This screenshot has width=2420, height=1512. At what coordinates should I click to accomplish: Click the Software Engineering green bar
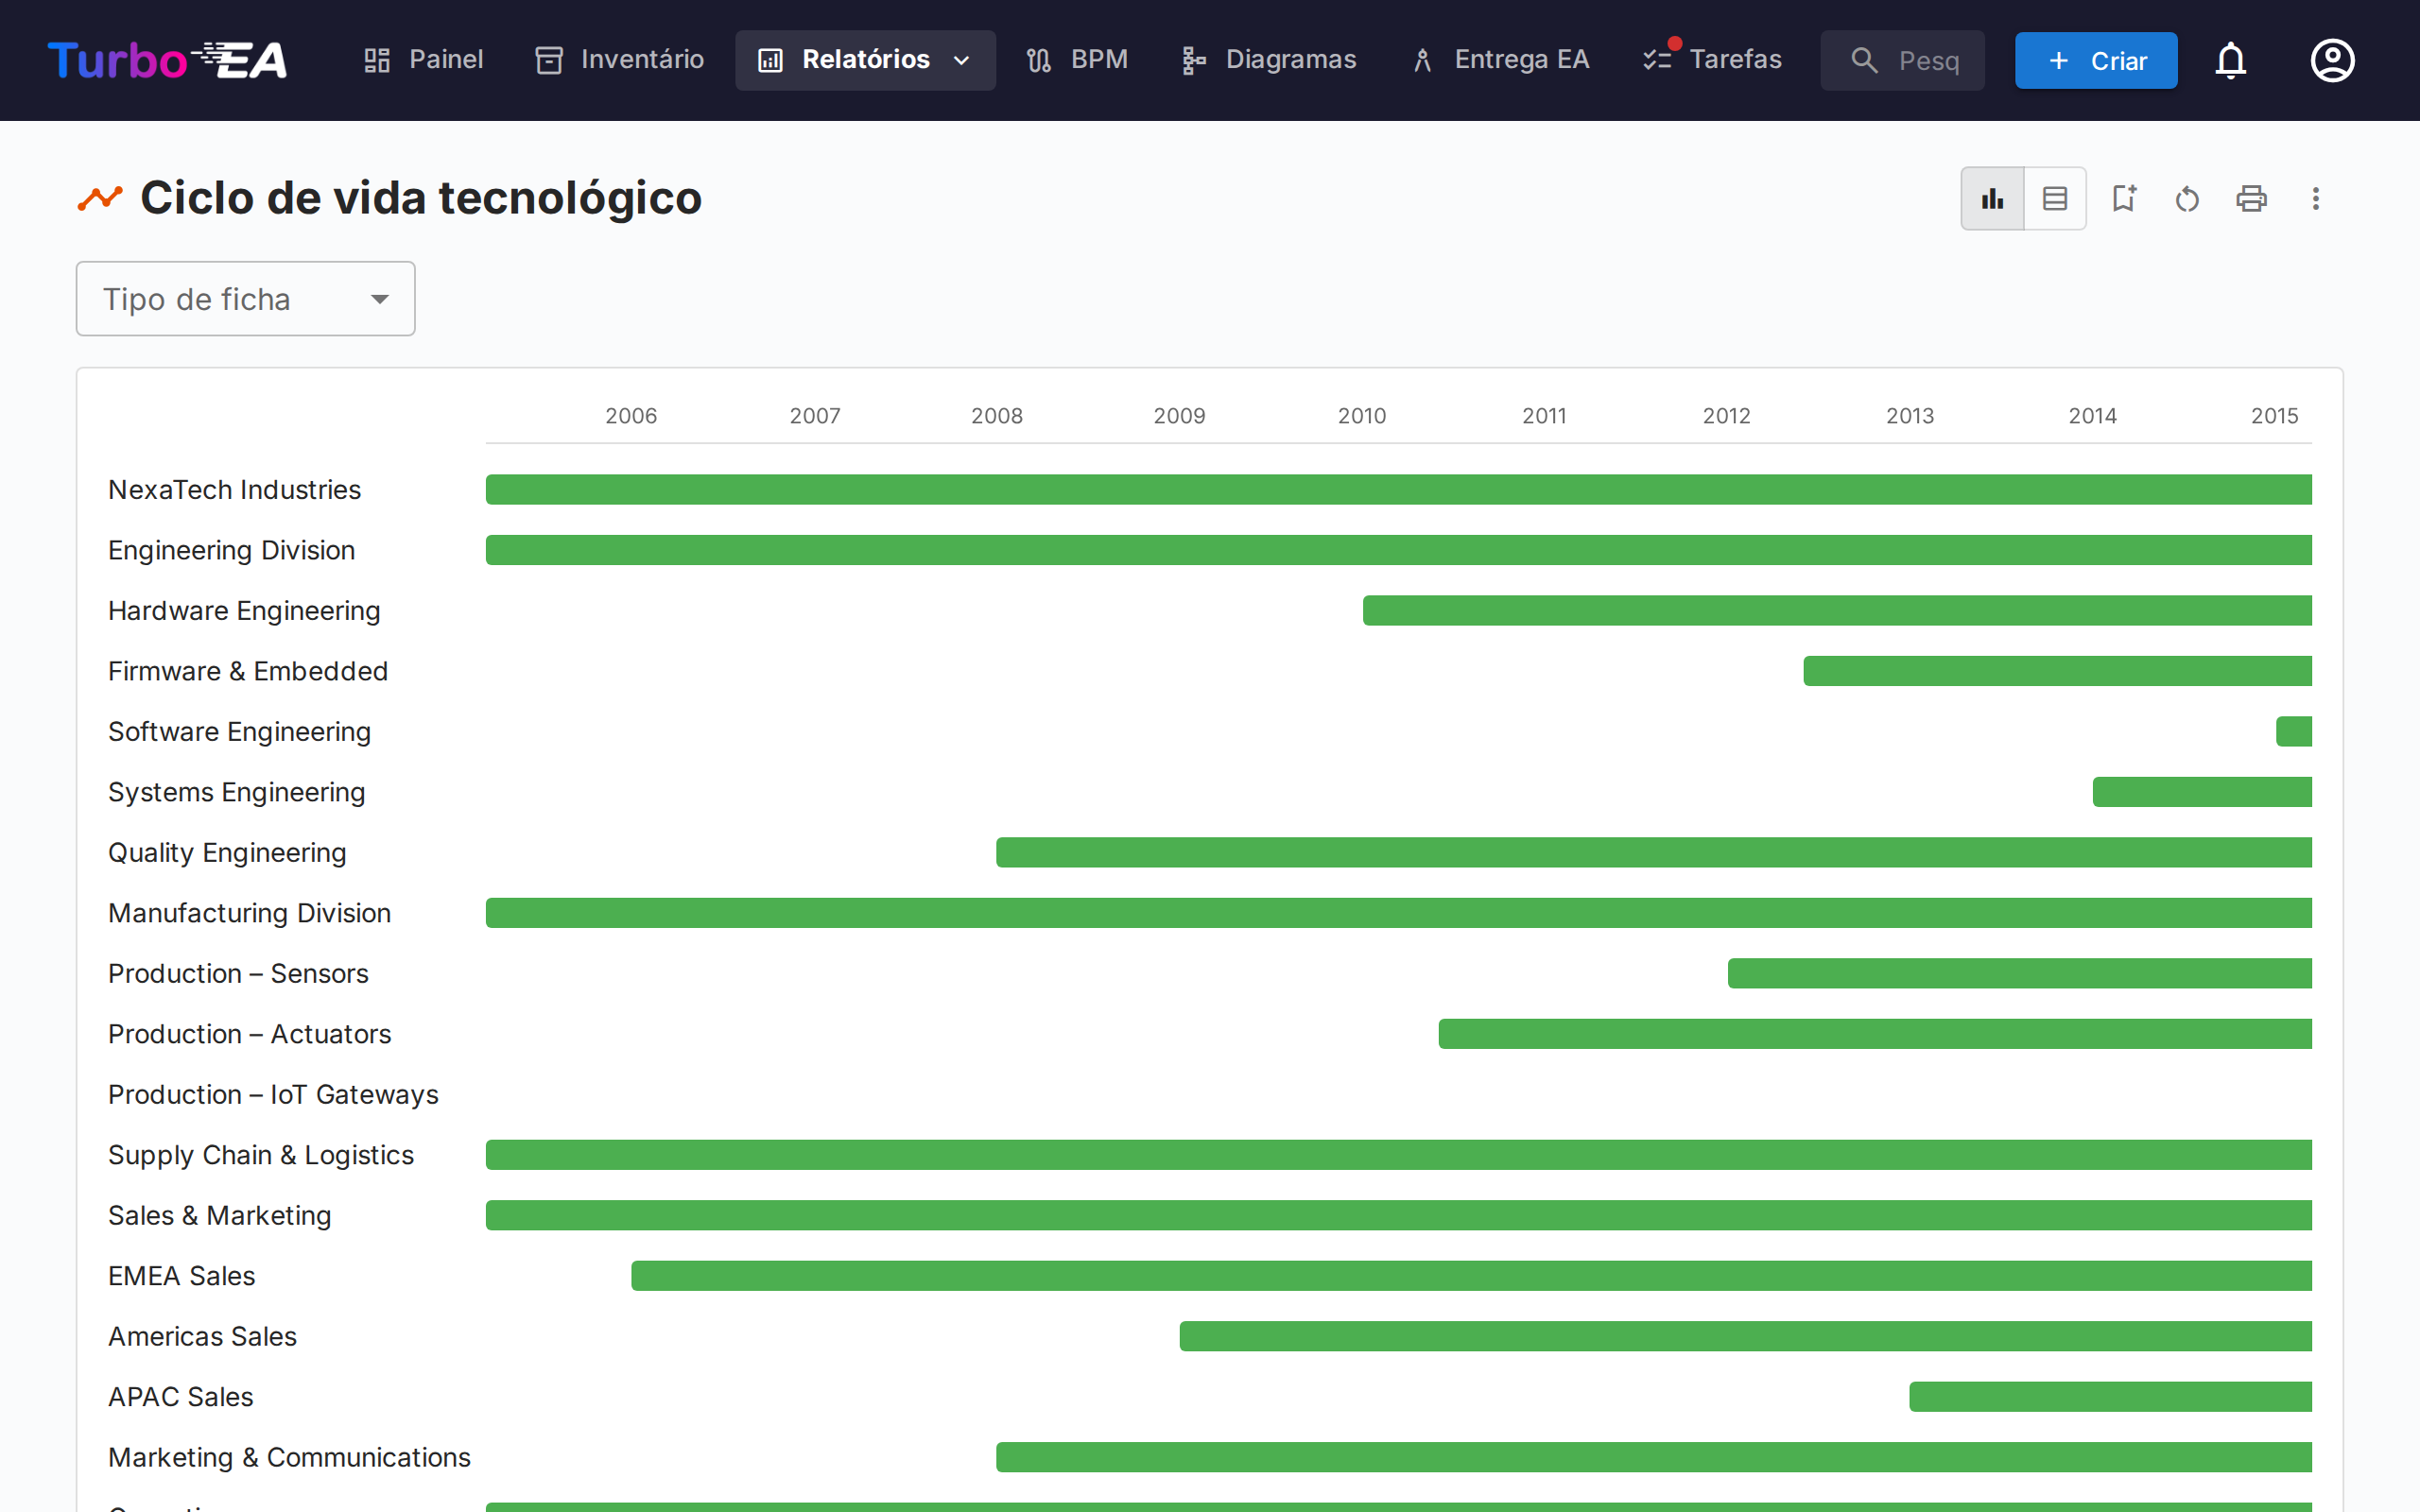(2293, 732)
